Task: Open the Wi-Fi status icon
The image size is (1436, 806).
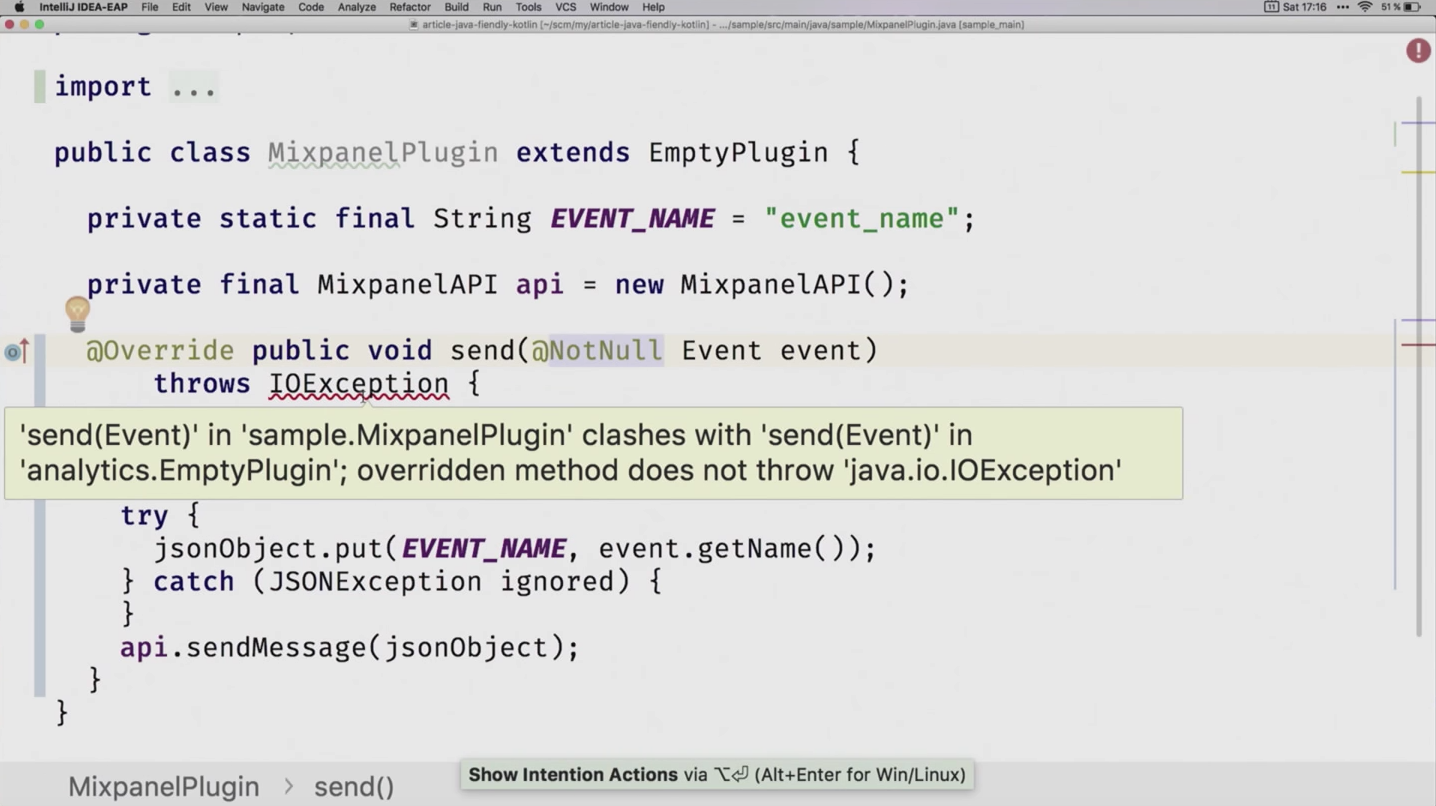Action: tap(1365, 7)
